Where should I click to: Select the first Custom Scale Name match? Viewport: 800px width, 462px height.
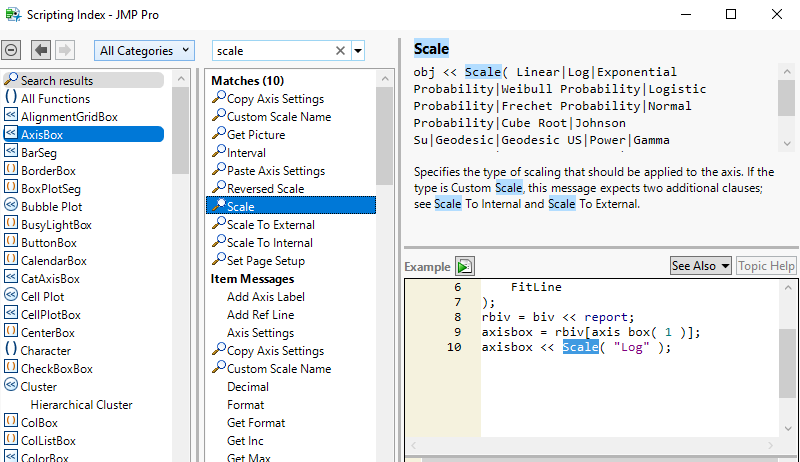click(279, 117)
